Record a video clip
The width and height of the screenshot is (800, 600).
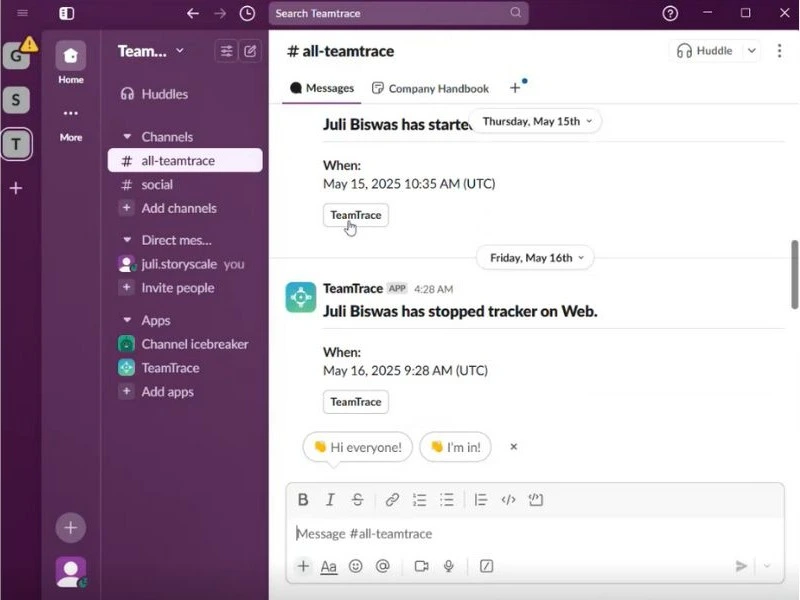pos(421,566)
